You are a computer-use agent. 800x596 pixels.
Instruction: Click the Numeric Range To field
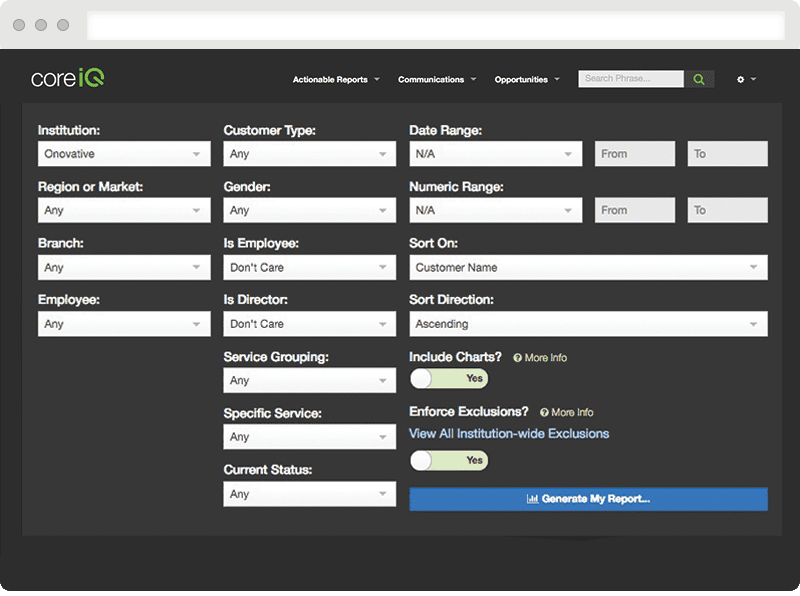click(728, 210)
